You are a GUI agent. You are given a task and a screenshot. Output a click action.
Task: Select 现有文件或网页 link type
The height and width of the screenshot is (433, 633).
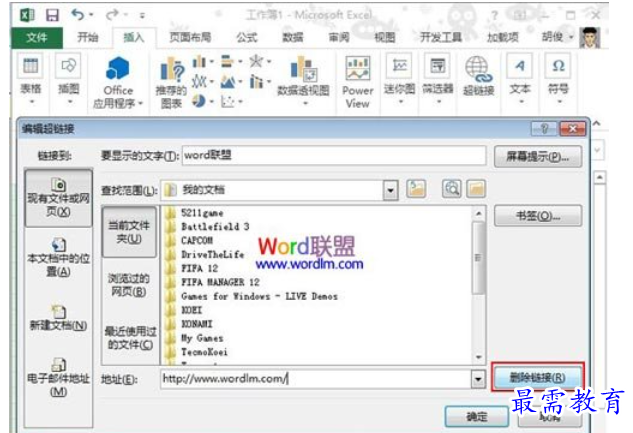(59, 198)
